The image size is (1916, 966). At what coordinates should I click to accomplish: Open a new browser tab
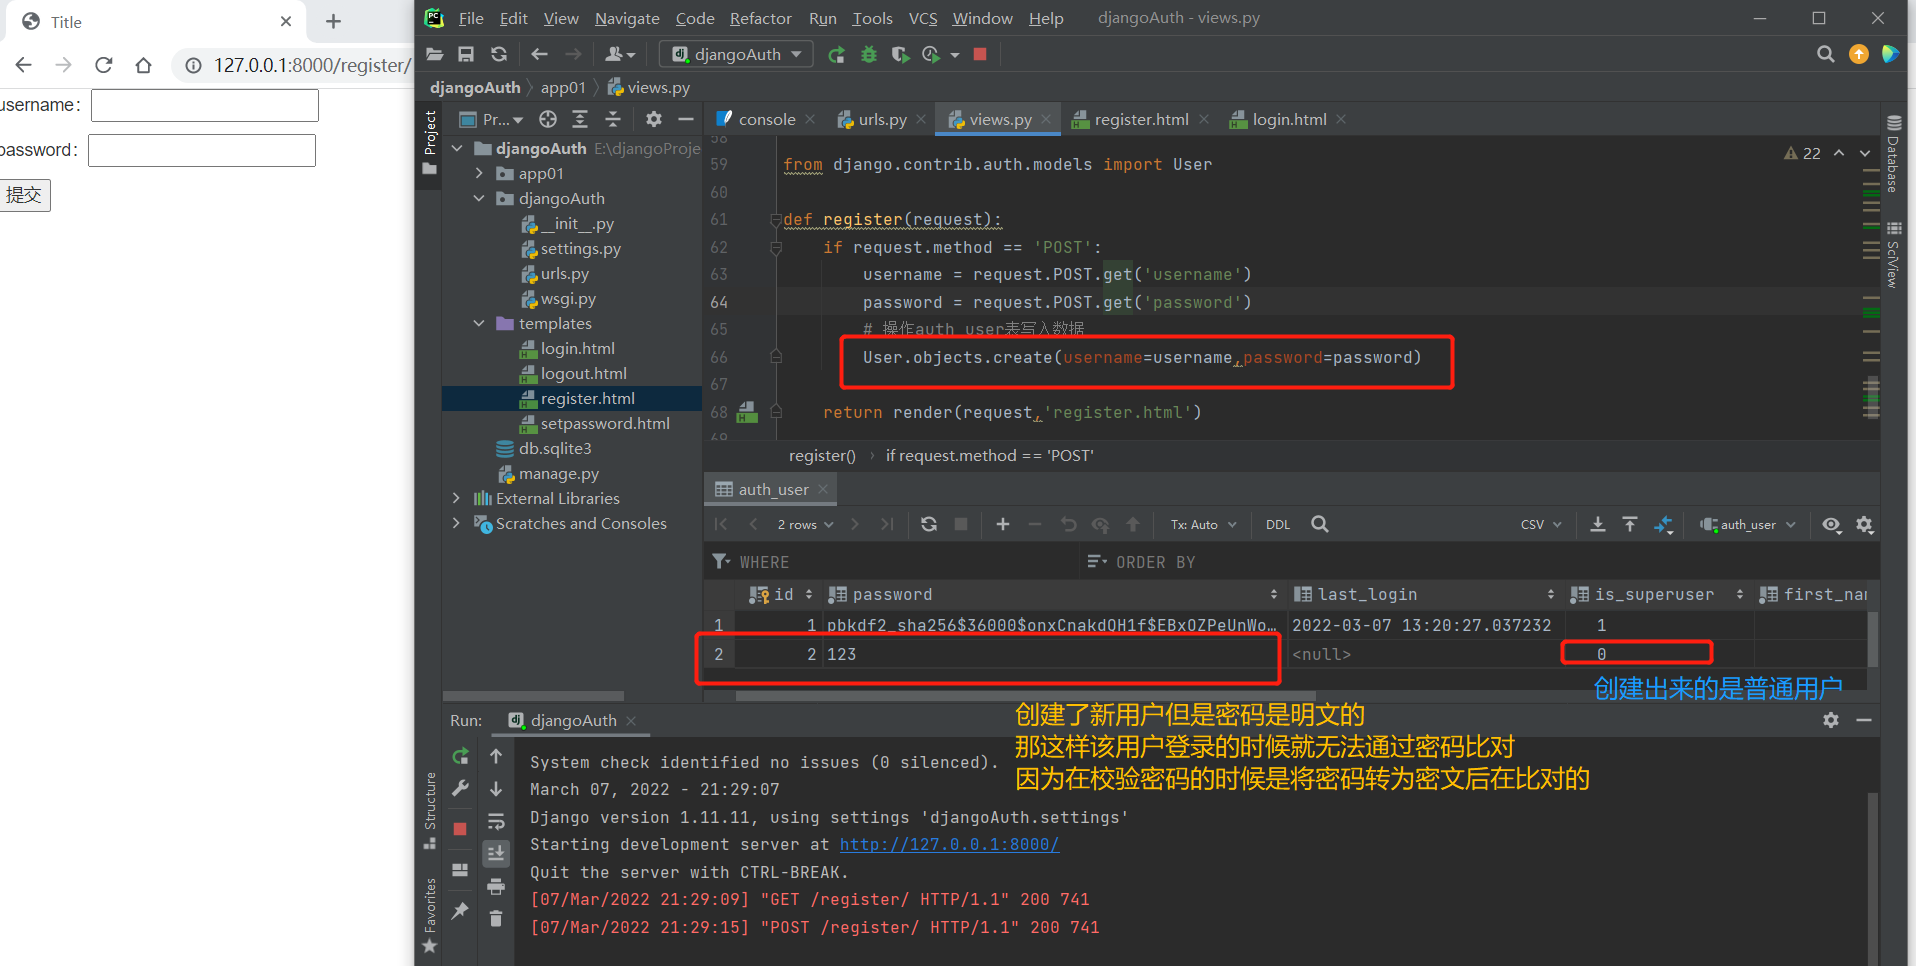[334, 21]
